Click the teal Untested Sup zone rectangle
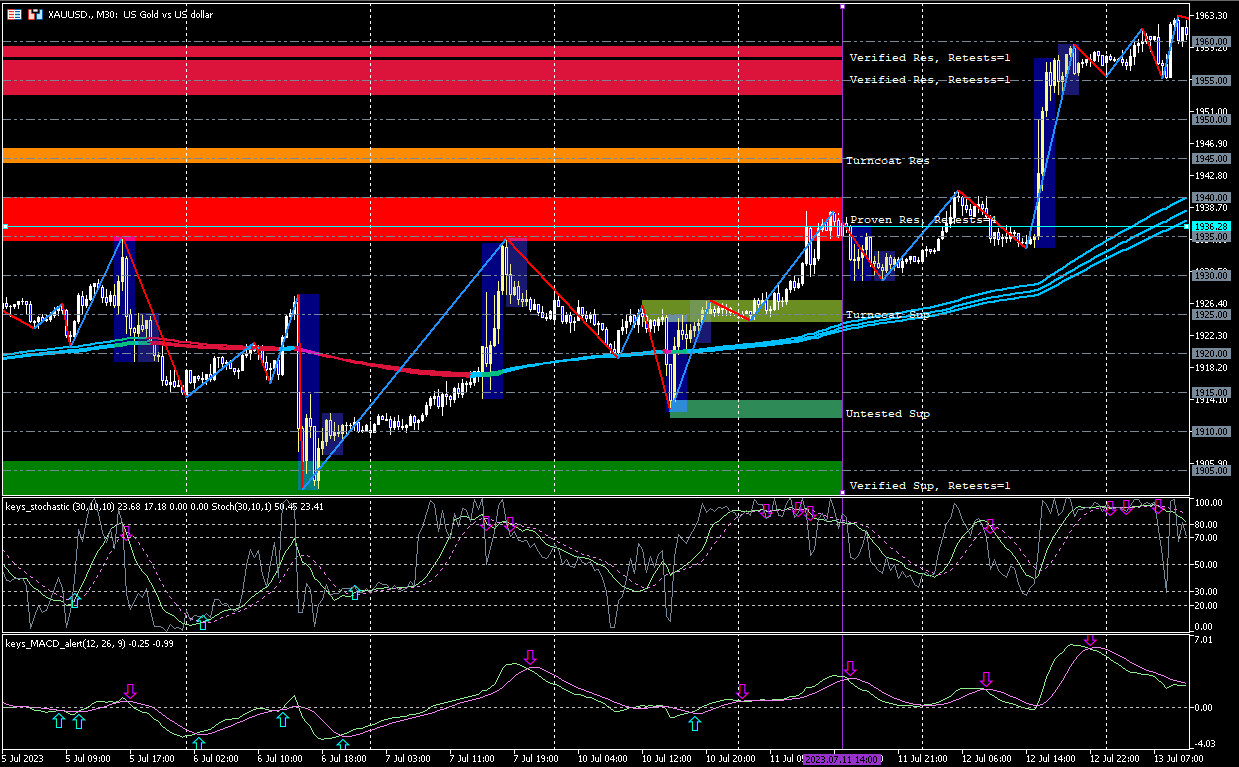 point(755,408)
